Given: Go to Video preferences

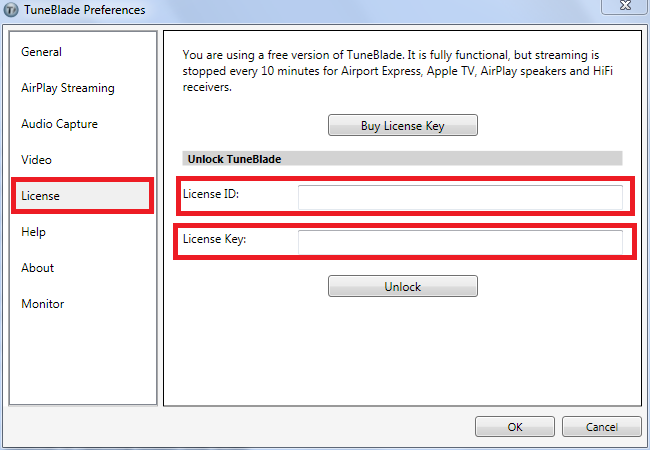Looking at the screenshot, I should [x=36, y=160].
